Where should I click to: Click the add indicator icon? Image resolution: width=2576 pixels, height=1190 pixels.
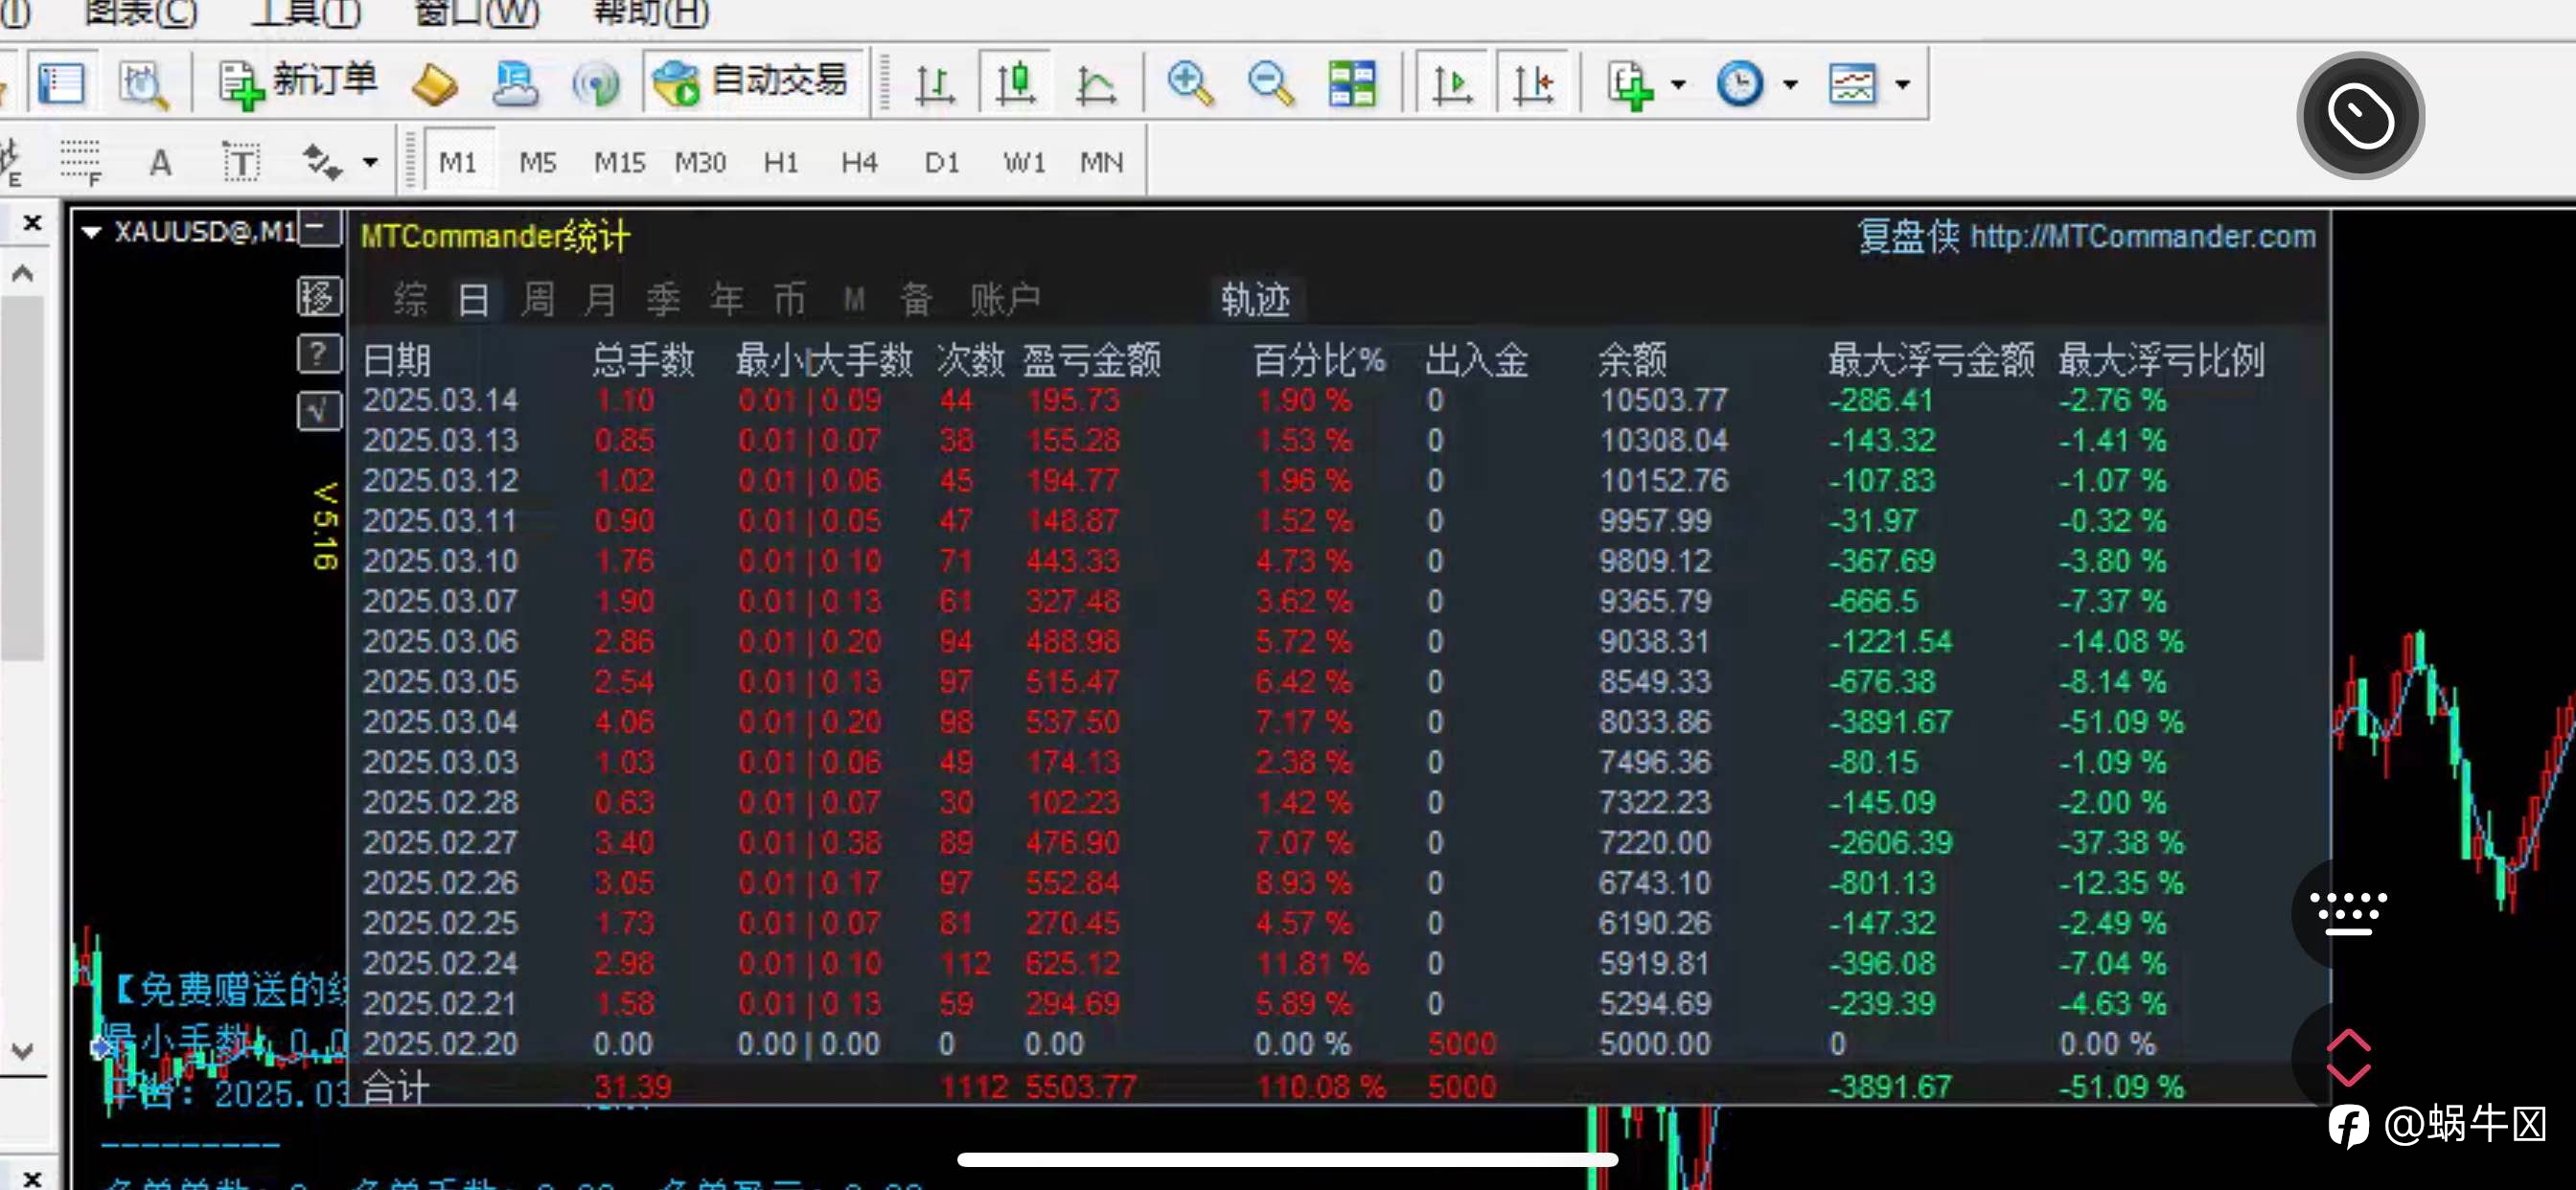coord(1630,83)
